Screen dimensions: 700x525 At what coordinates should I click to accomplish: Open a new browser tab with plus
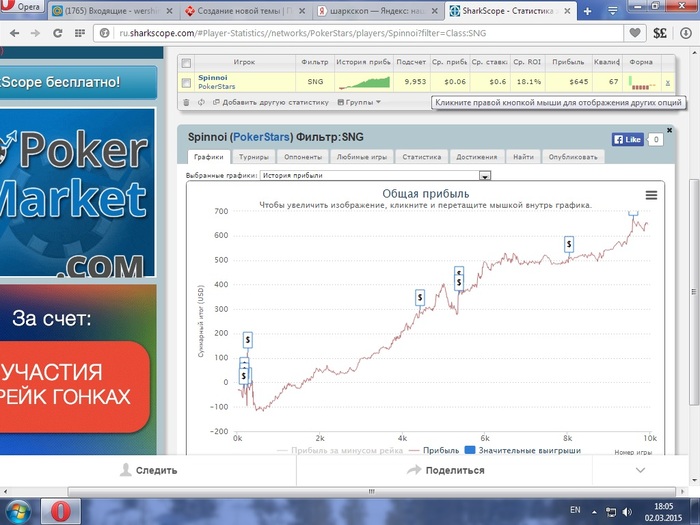click(588, 12)
